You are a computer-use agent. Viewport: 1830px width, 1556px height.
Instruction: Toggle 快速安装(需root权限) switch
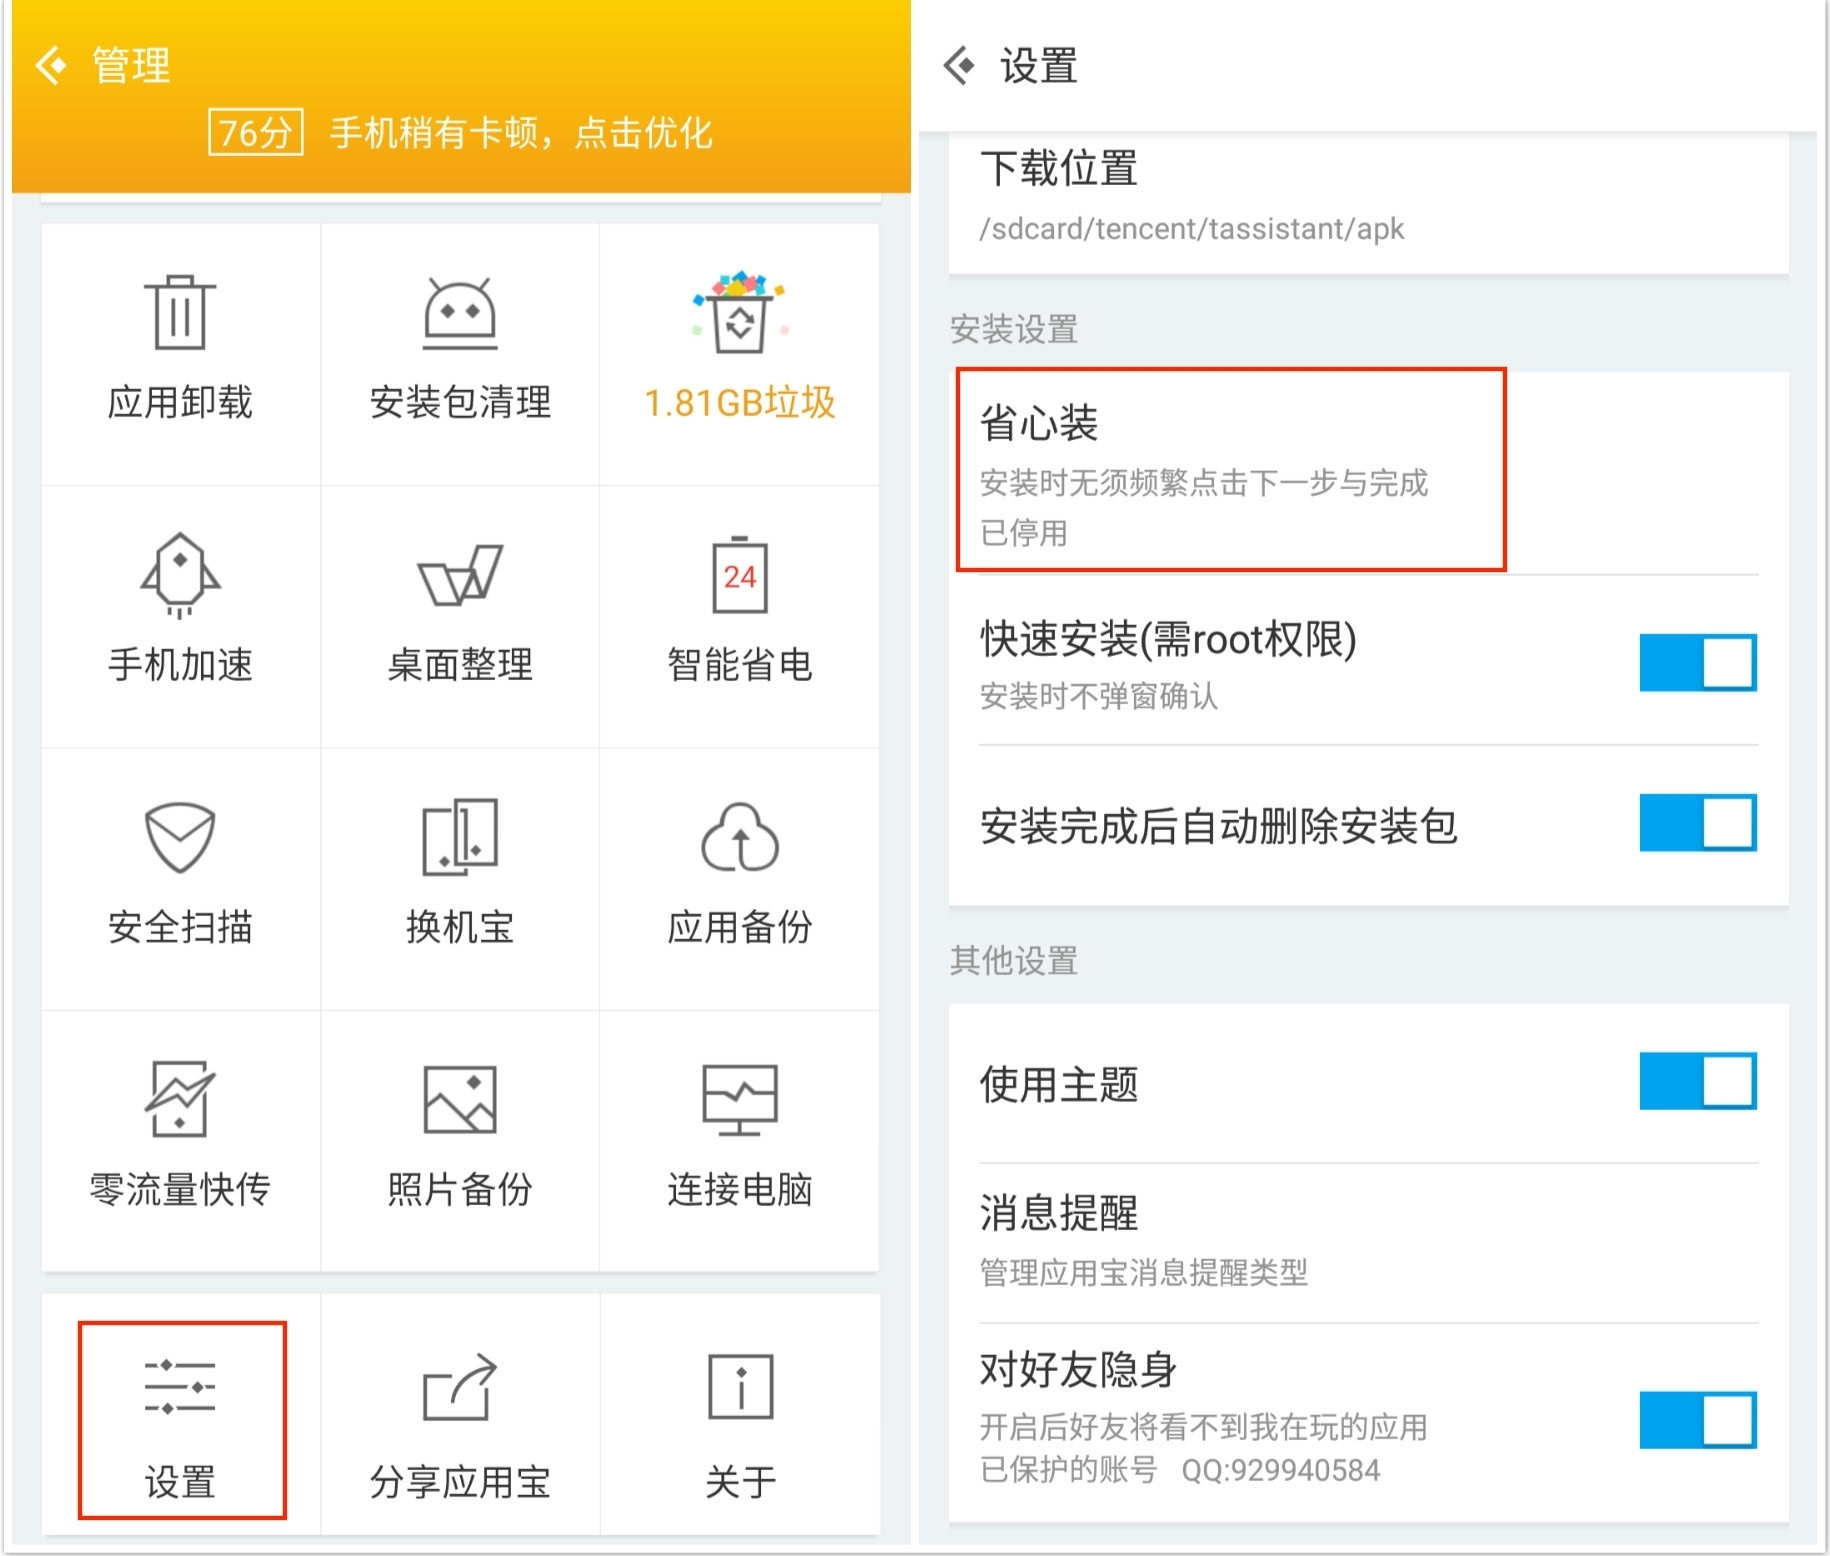point(1698,662)
